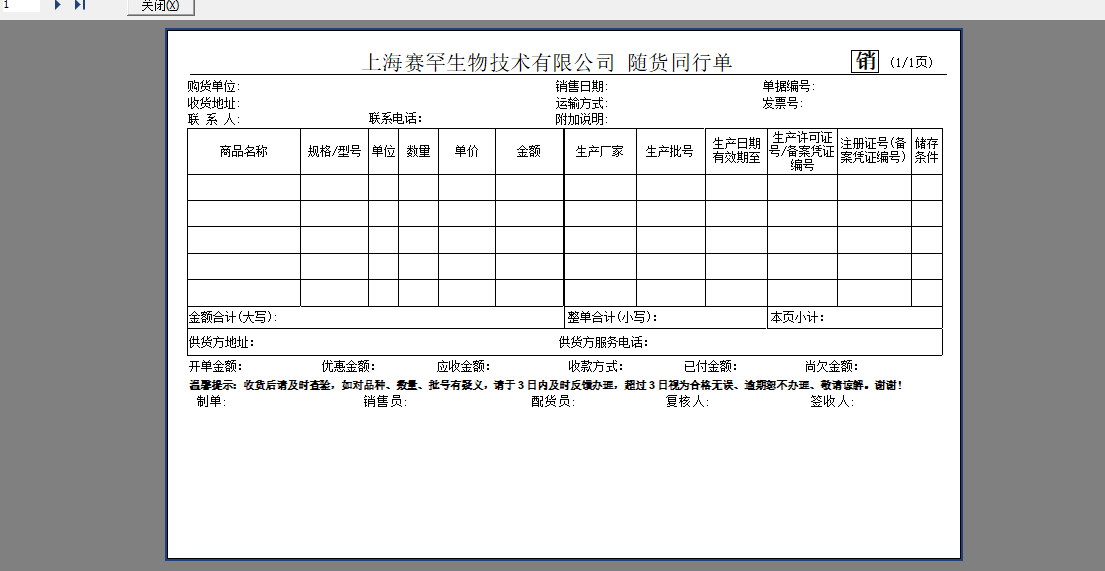The height and width of the screenshot is (571, 1105).
Task: Select the 商品名称 column header
Action: [x=243, y=151]
